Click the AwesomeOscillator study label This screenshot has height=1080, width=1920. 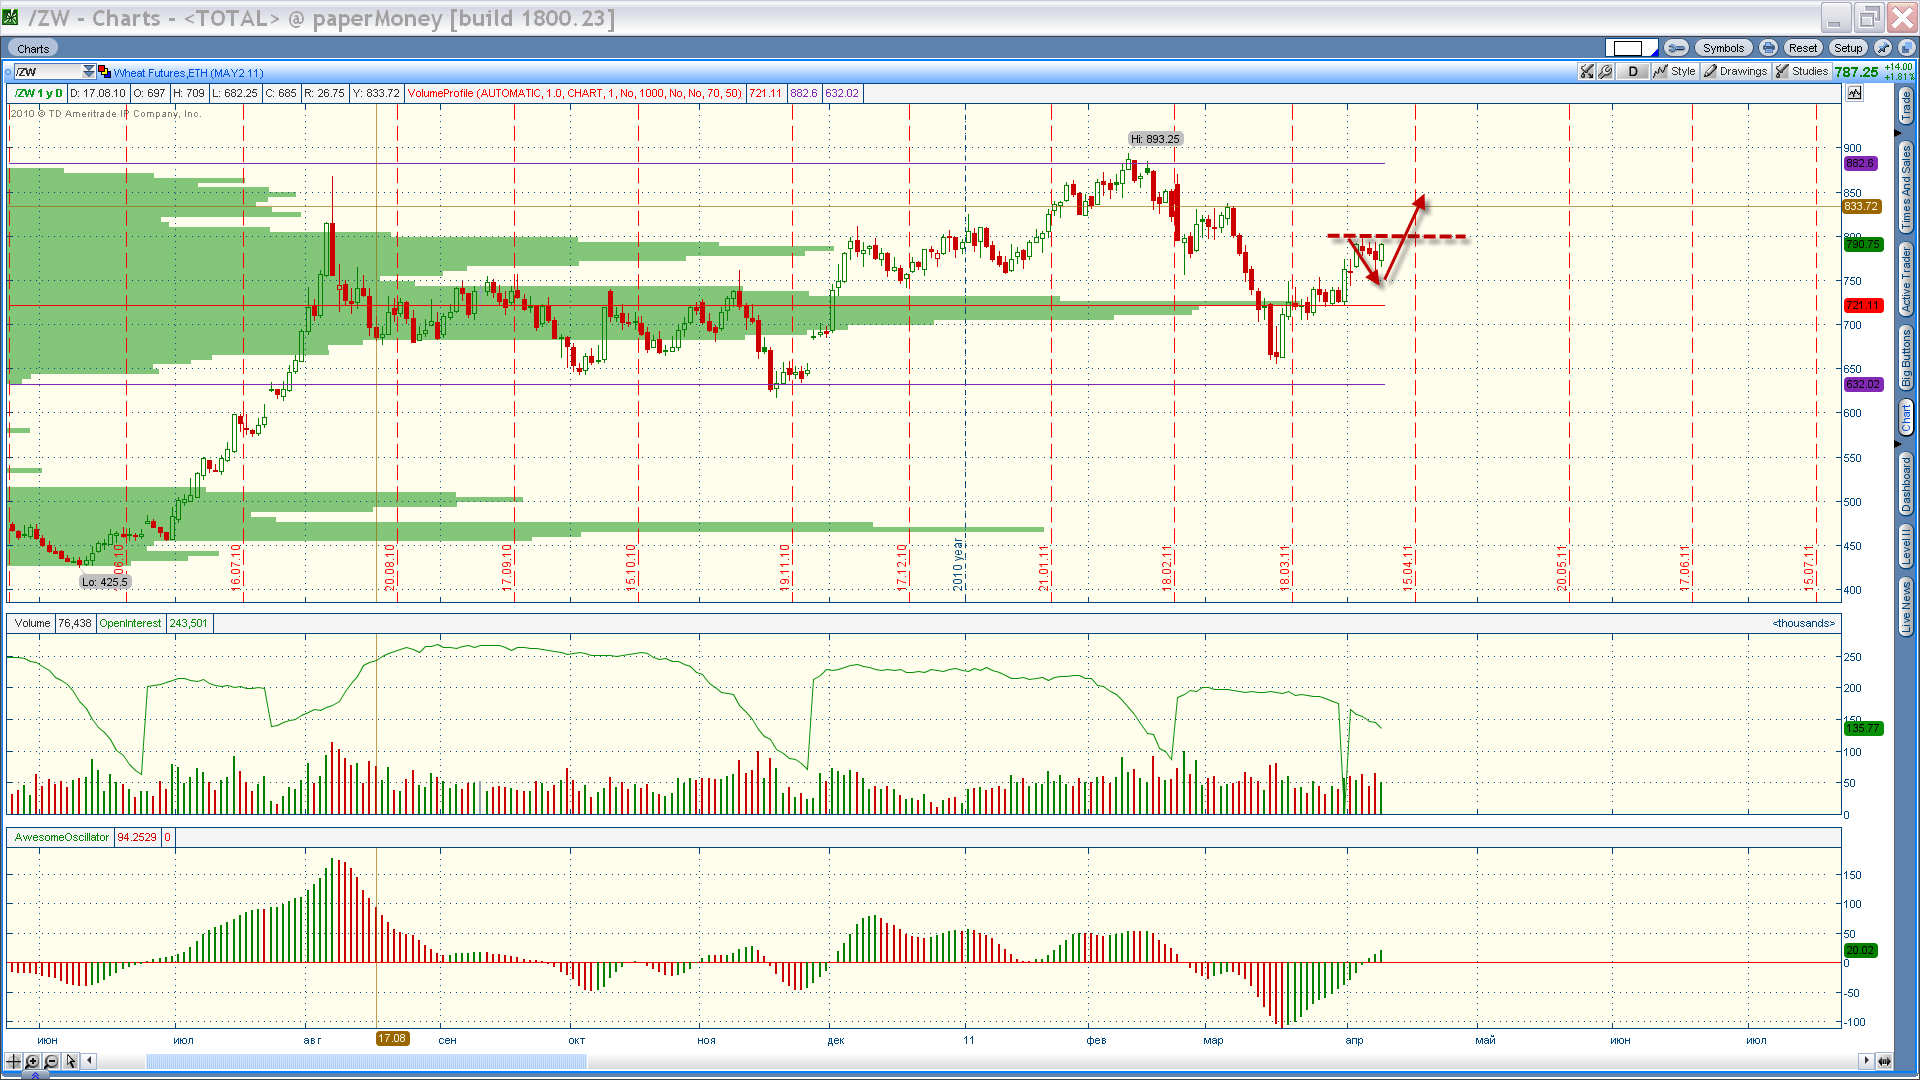(61, 837)
